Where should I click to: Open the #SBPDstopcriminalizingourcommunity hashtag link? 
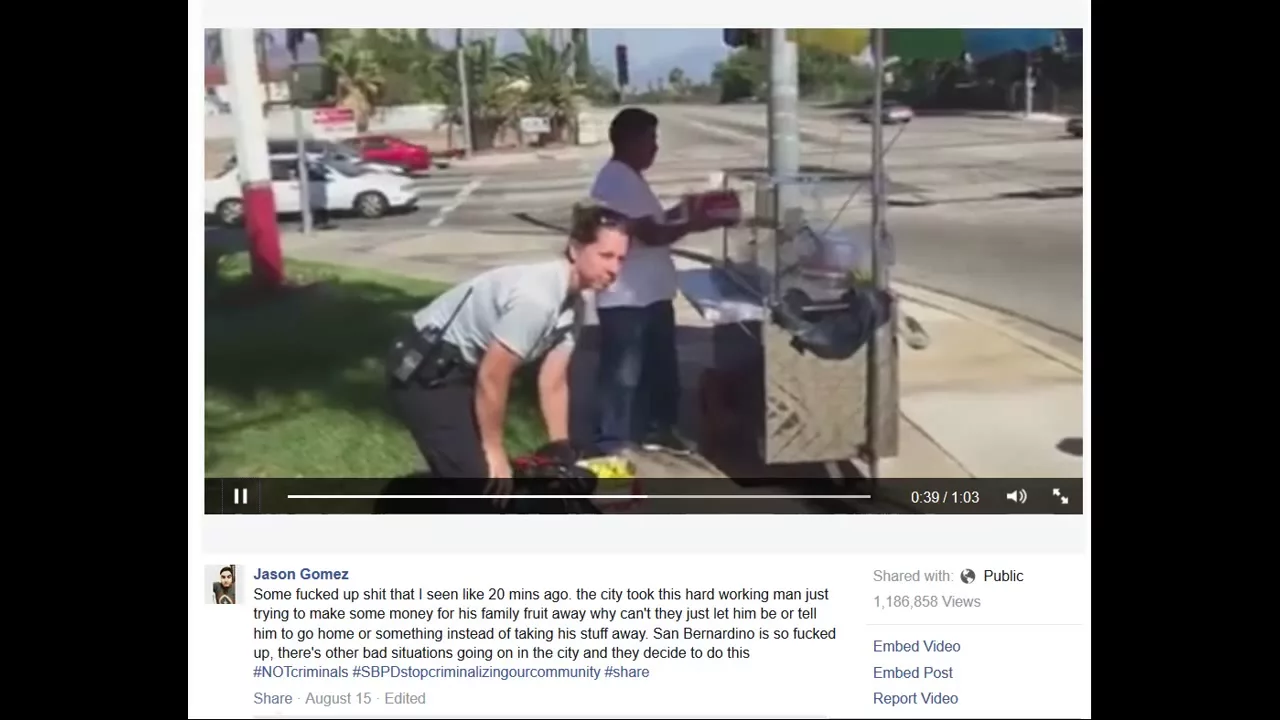click(x=476, y=672)
